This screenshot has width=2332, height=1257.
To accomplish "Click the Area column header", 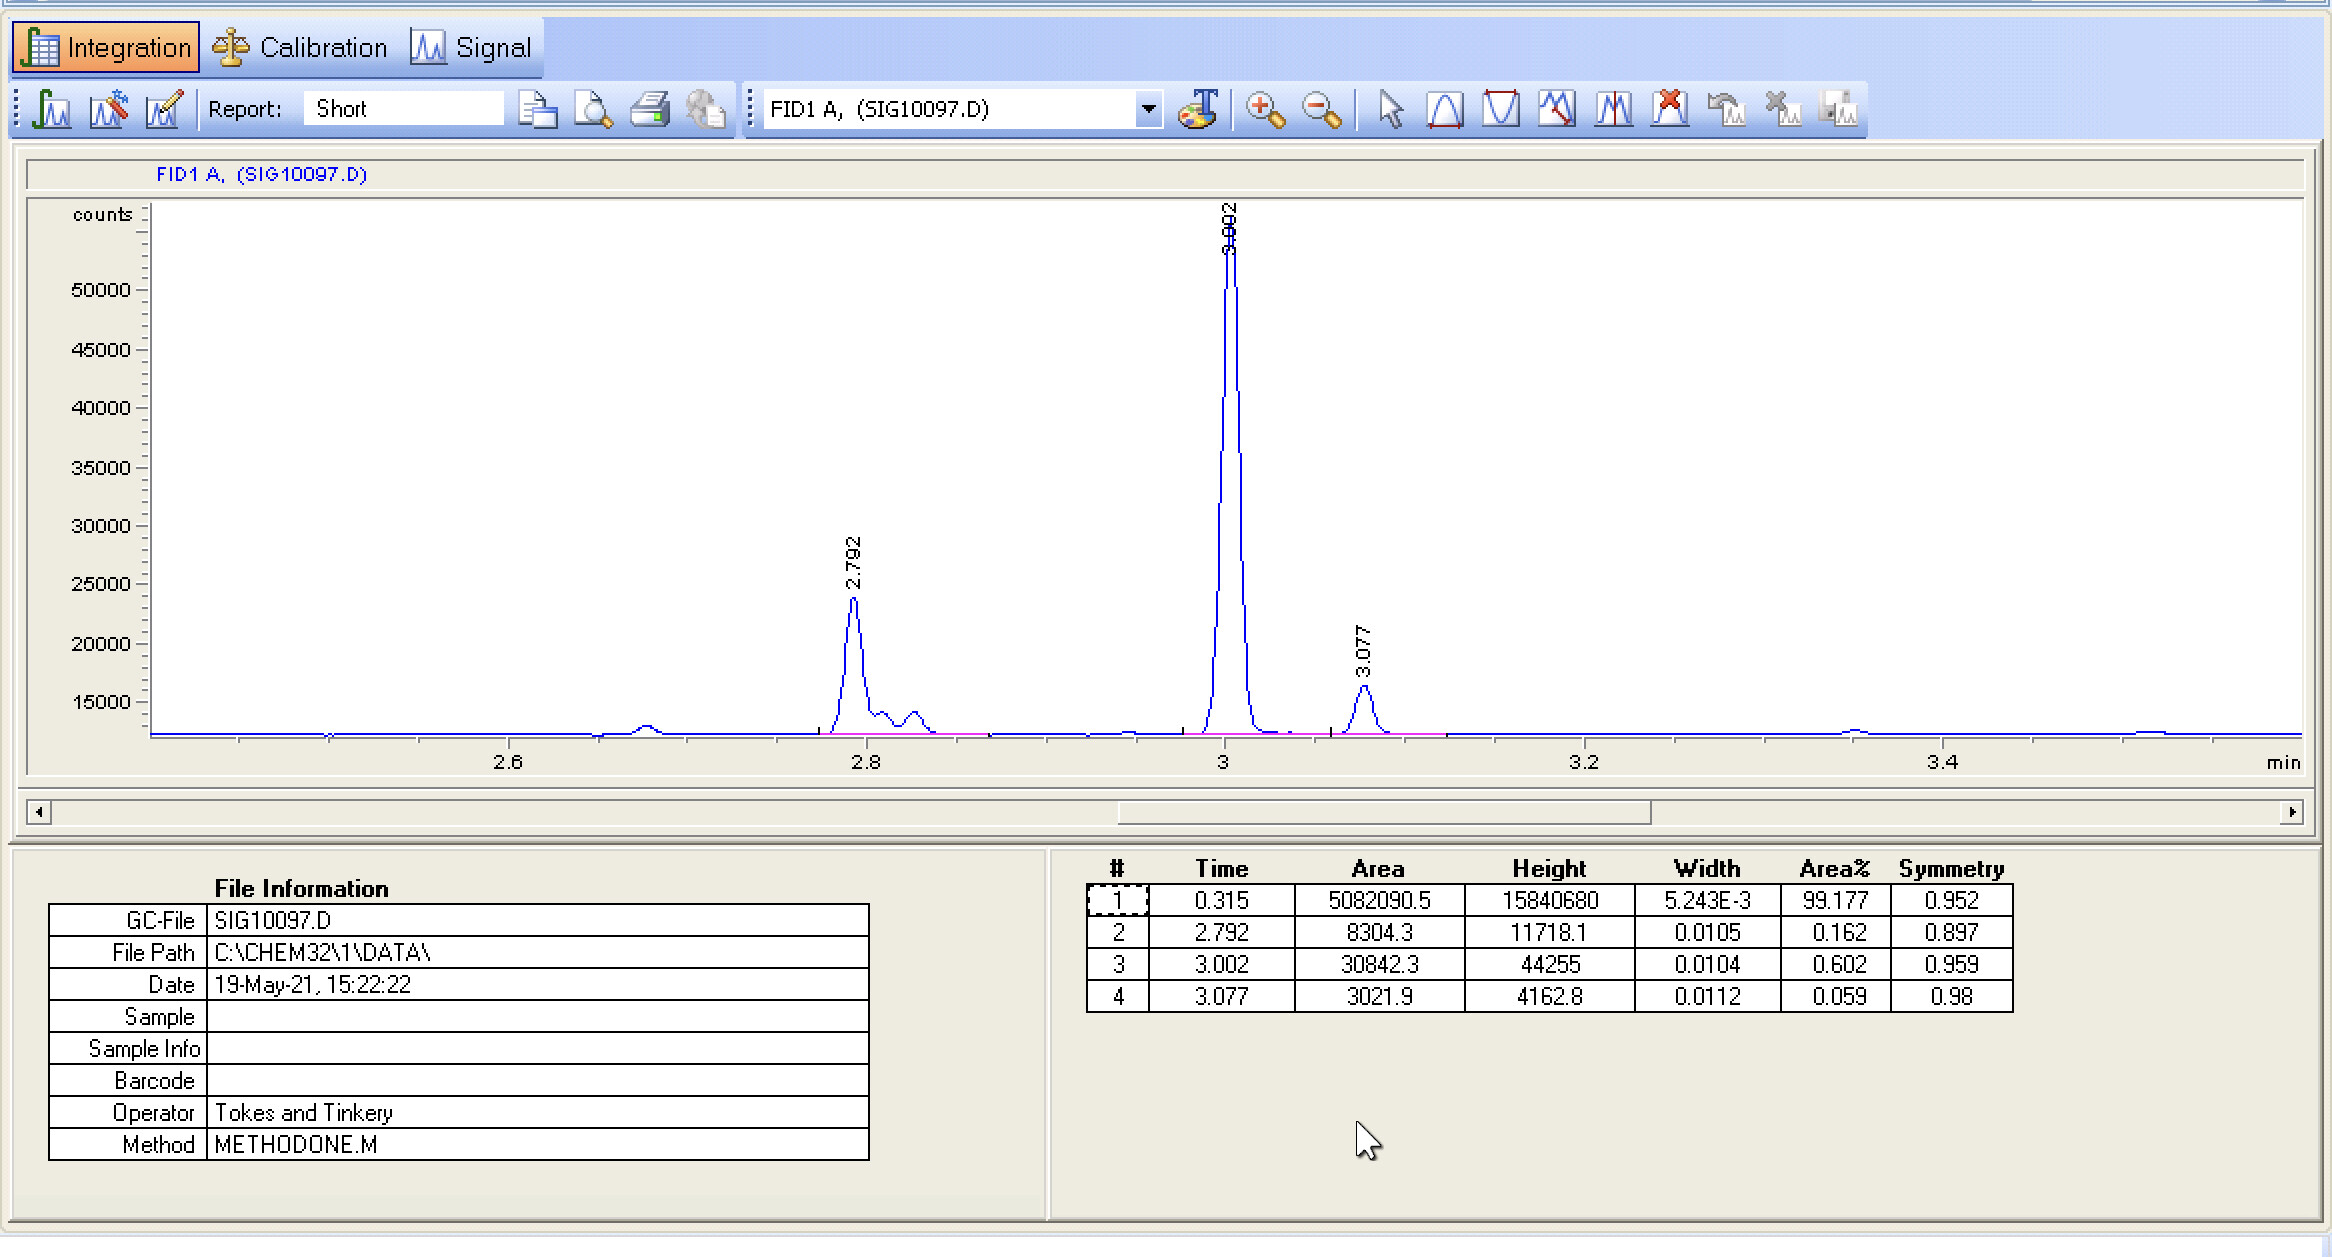I will pos(1378,868).
